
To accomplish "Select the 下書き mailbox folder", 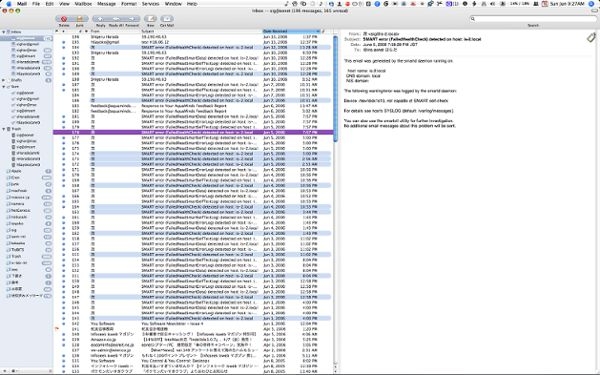I will pyautogui.click(x=17, y=276).
